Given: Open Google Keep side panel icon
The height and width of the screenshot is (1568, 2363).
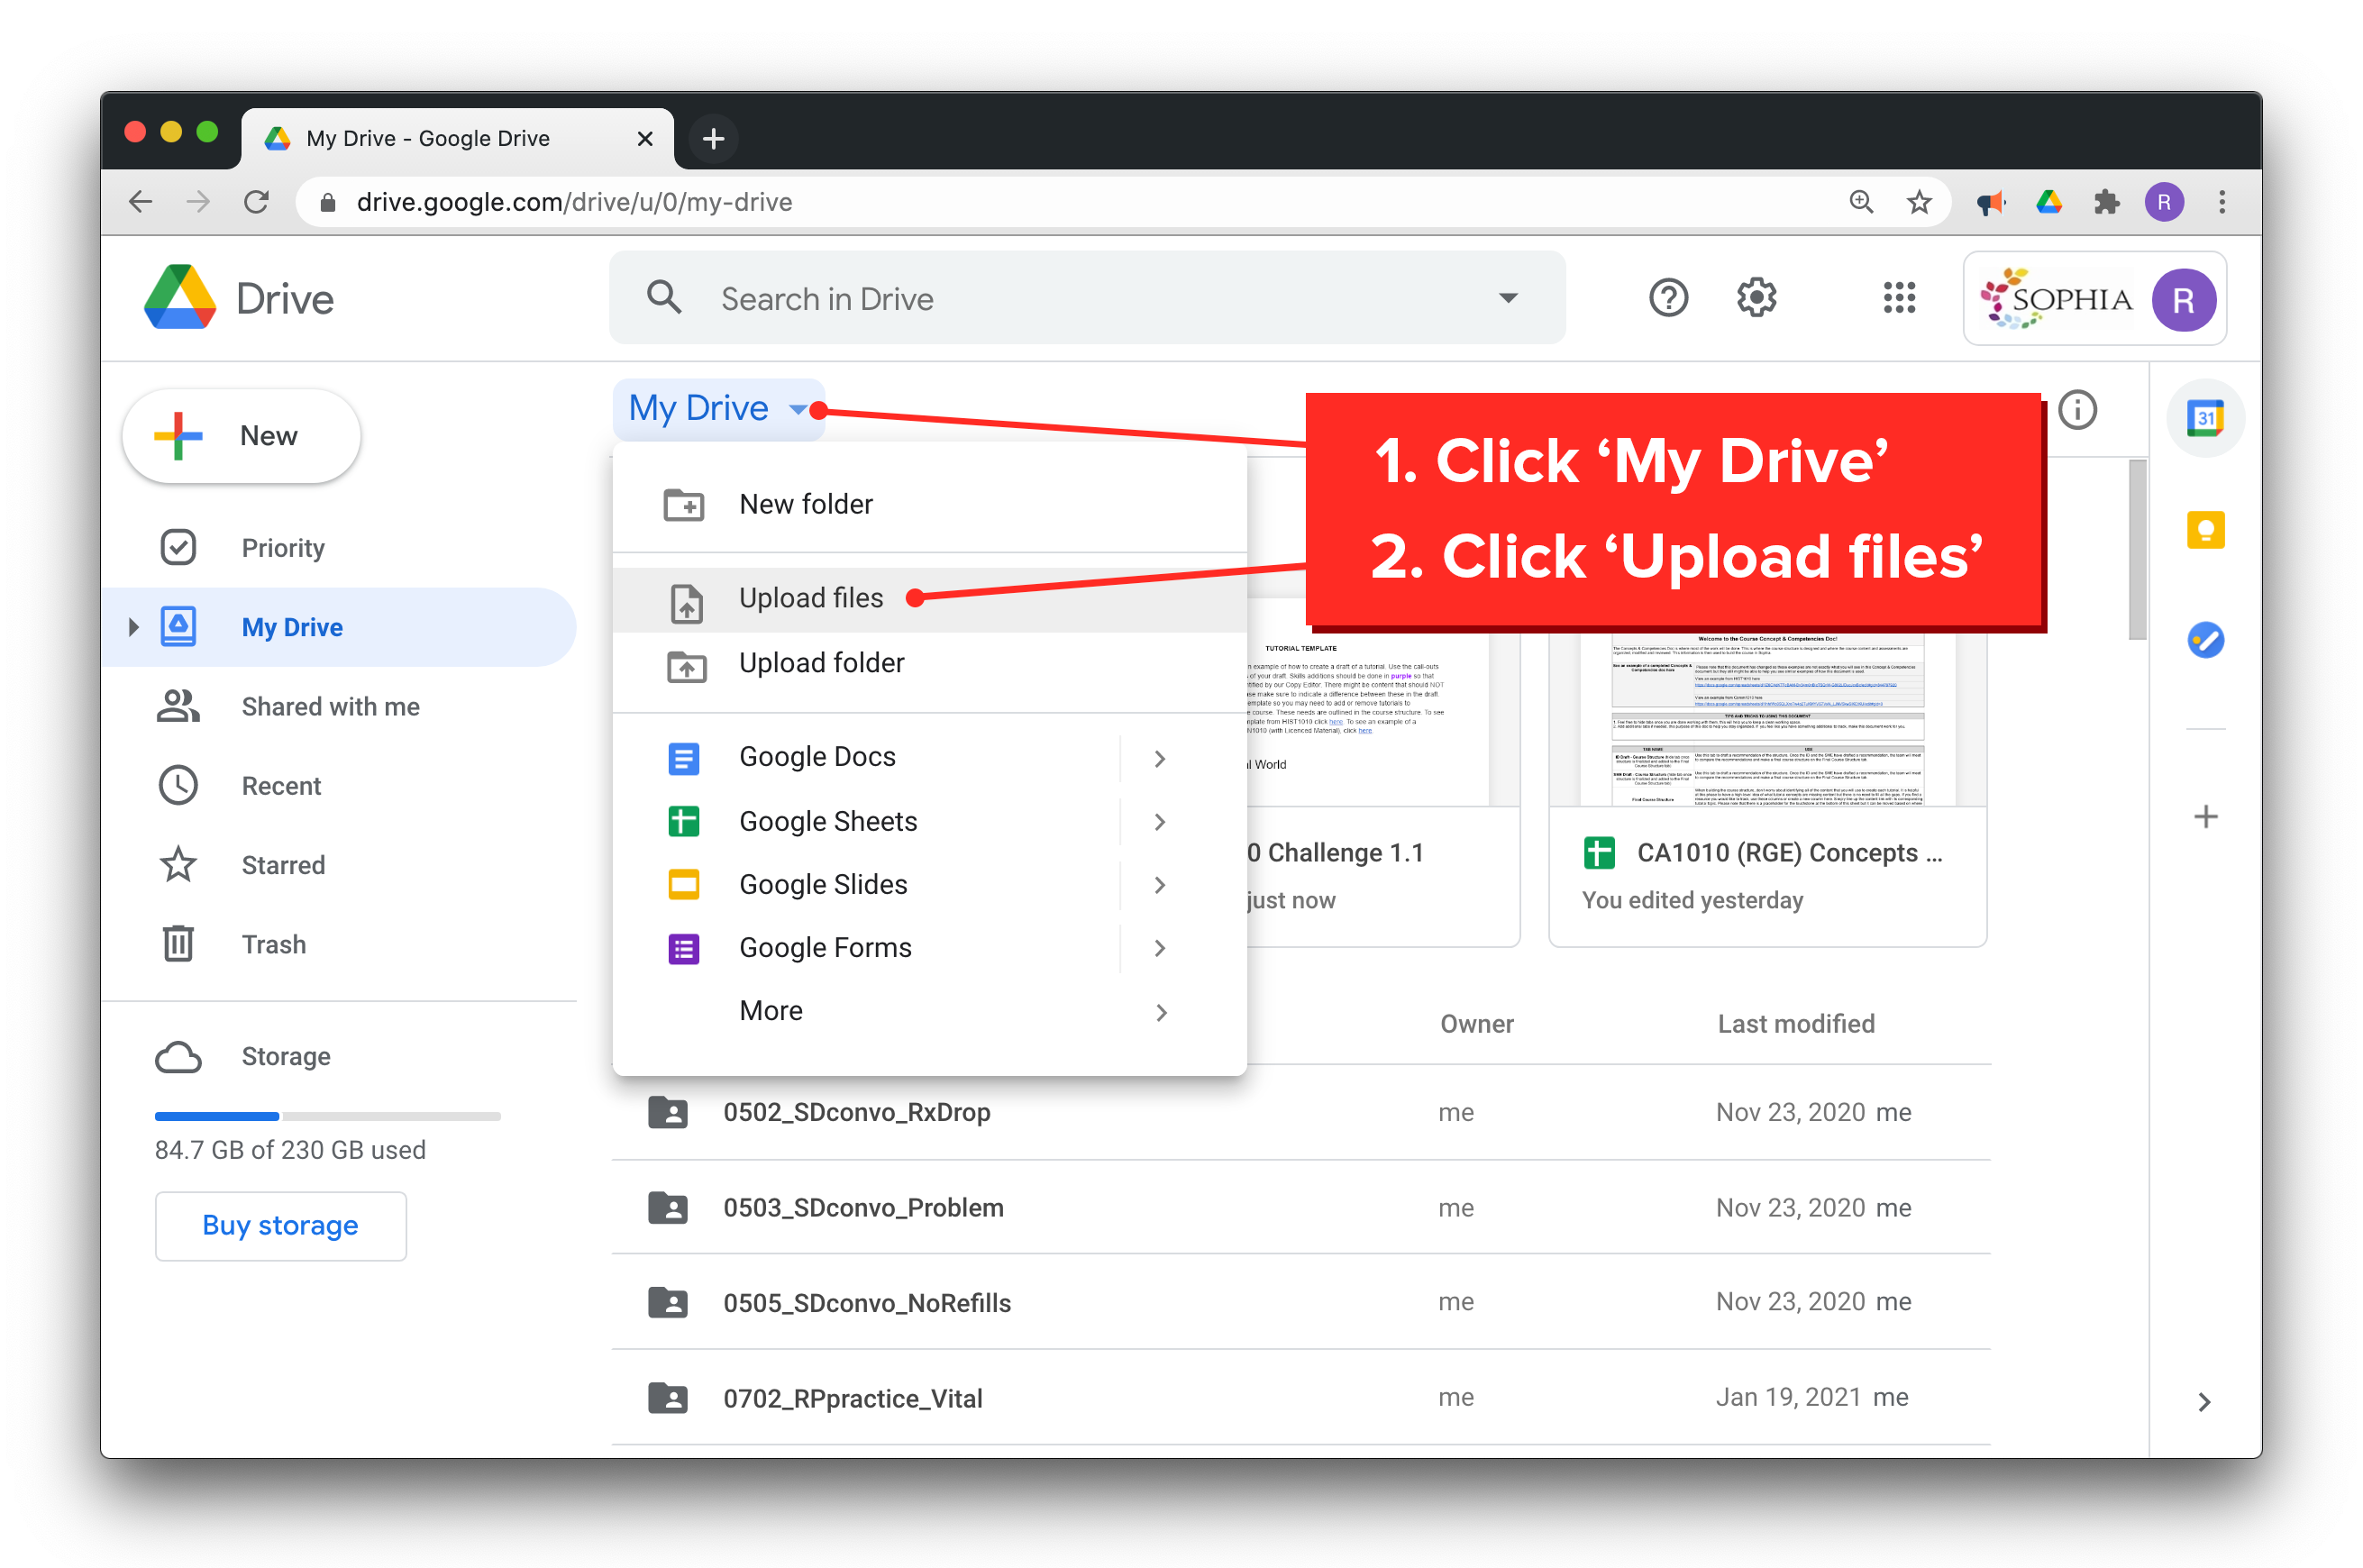Looking at the screenshot, I should [2205, 529].
